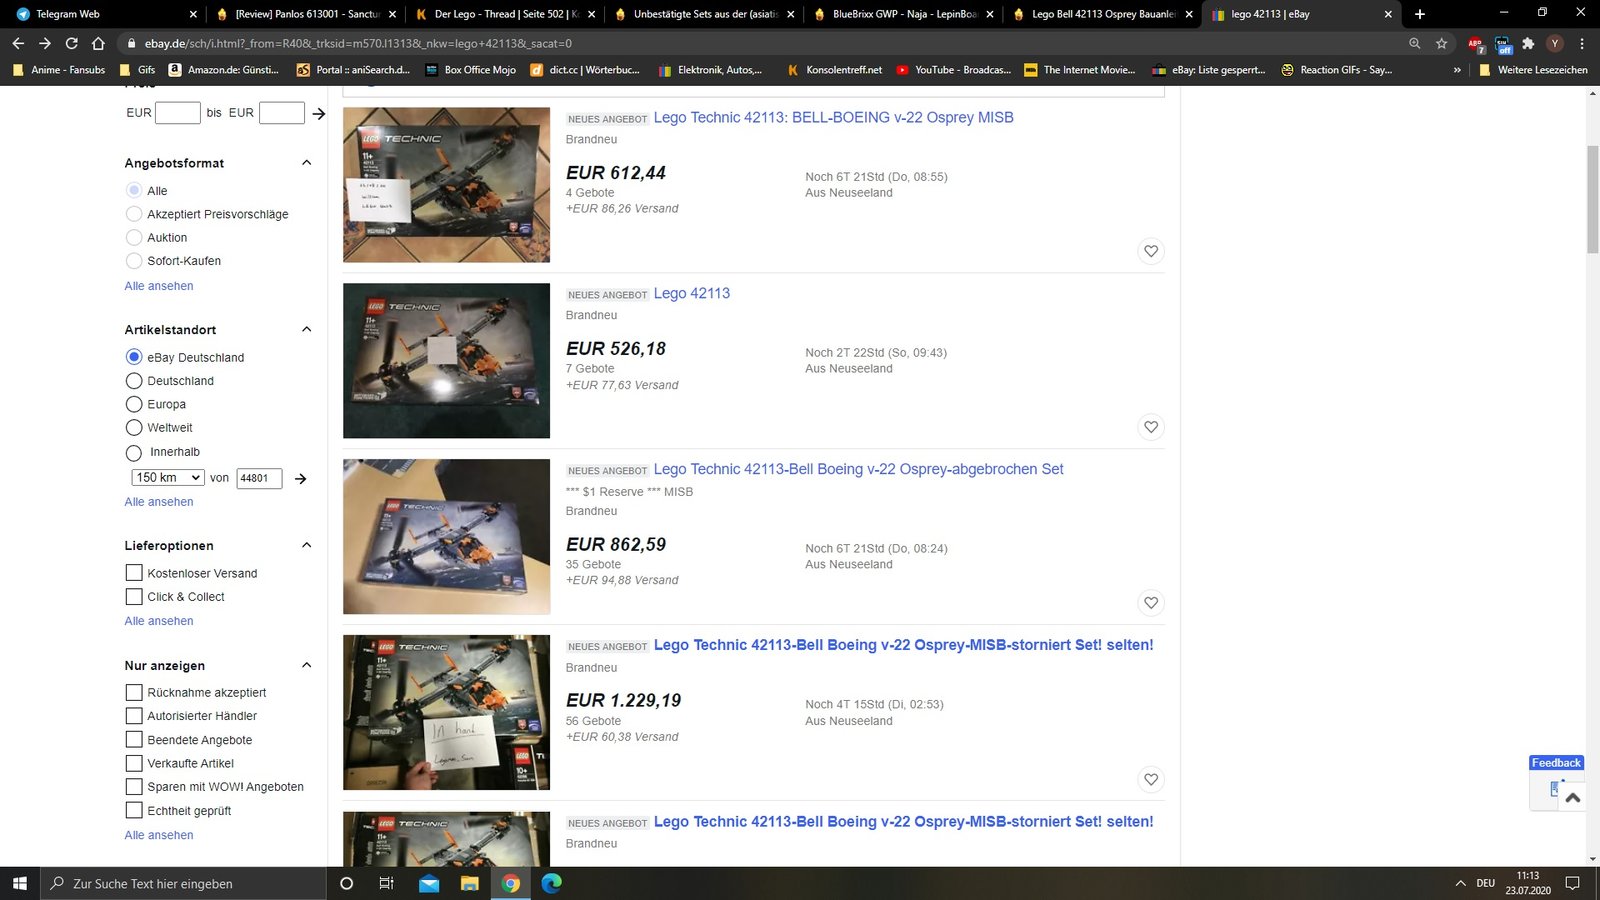This screenshot has height=900, width=1600.
Task: Switch to the BlueBrixx GWP tab
Action: pyautogui.click(x=903, y=14)
